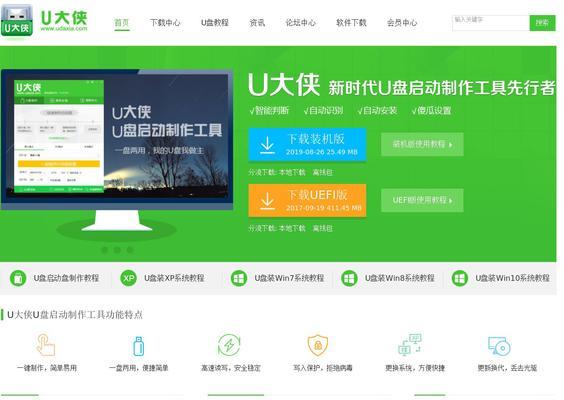Viewport: 564px width, 400px height.
Task: Open the 下载中心 menu item
Action: coord(165,23)
